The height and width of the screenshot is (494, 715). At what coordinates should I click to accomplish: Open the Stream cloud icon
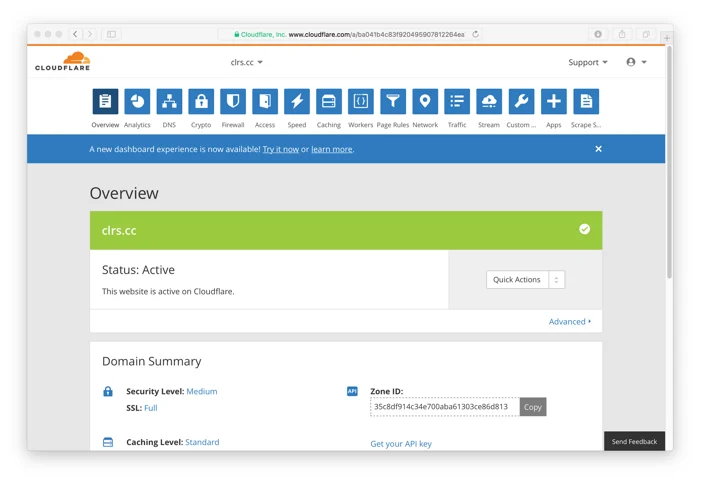pos(489,101)
